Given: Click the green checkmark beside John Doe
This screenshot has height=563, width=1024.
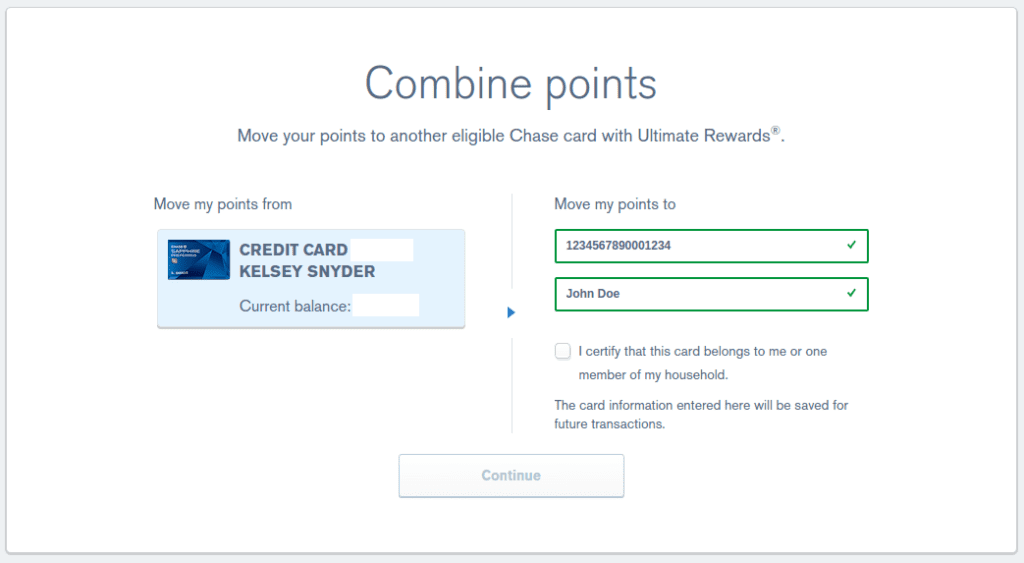Looking at the screenshot, I should click(x=851, y=294).
